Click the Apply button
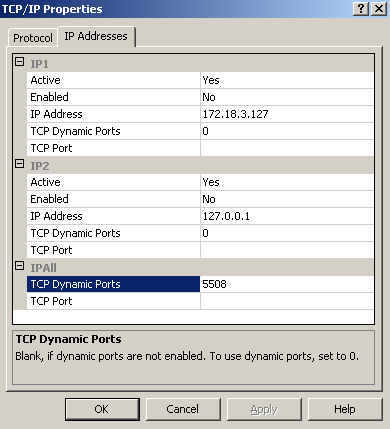390x429 pixels. point(264,409)
